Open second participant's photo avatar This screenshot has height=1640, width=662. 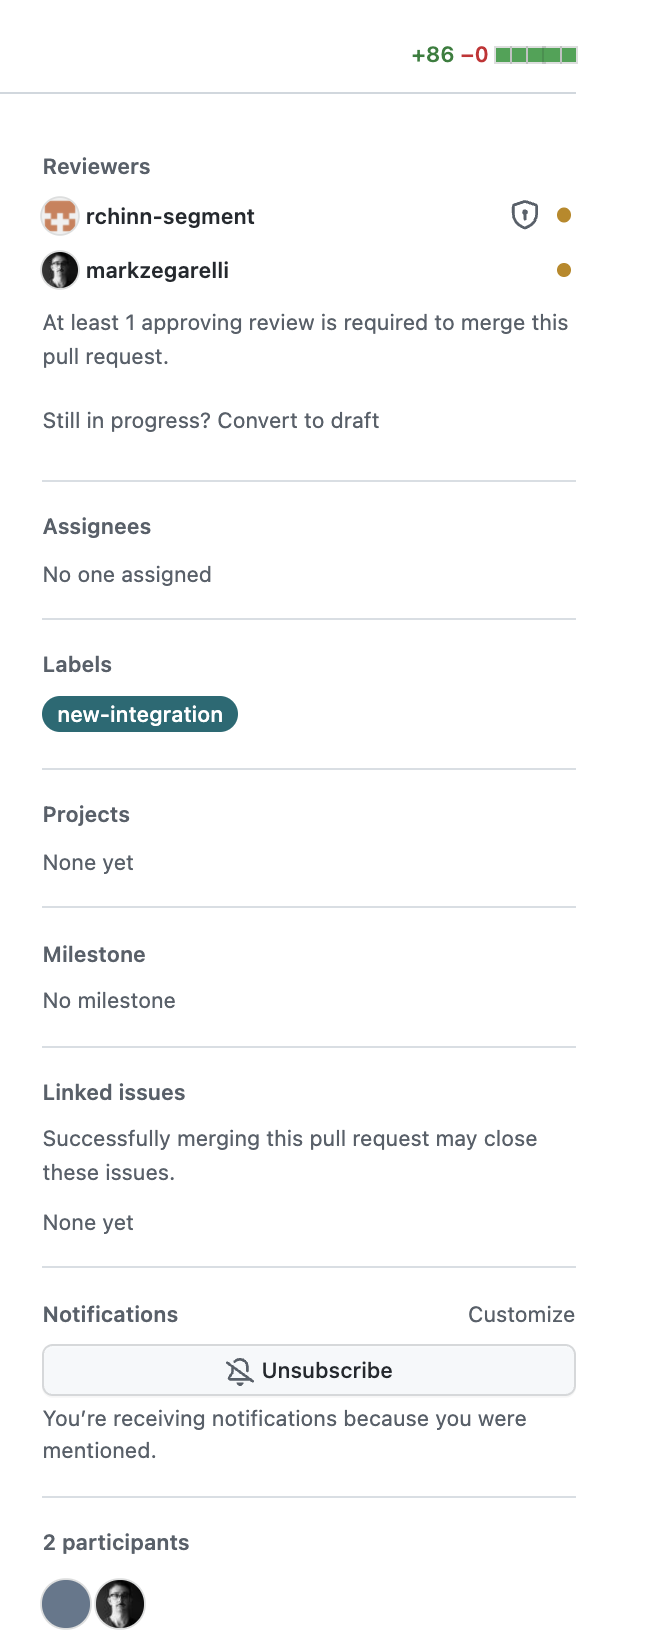(x=120, y=1604)
